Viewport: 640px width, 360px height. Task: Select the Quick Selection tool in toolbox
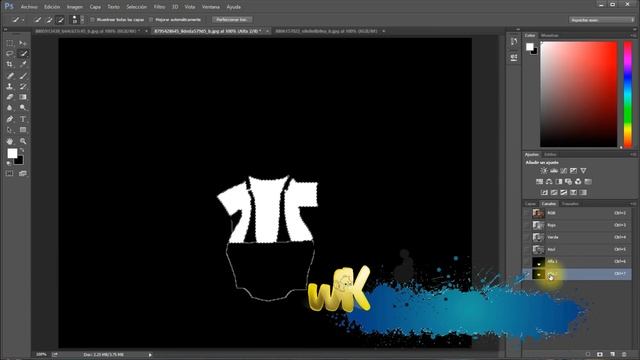coord(23,54)
